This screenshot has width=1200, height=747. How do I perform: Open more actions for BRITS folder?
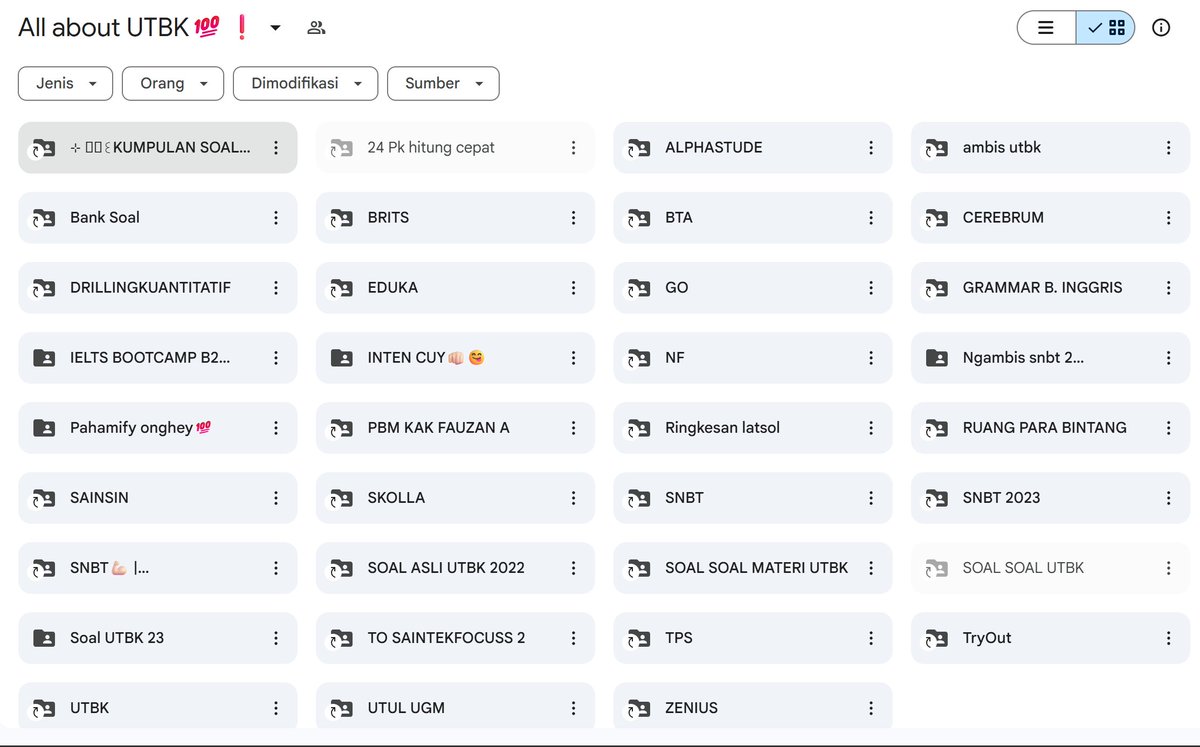point(573,218)
